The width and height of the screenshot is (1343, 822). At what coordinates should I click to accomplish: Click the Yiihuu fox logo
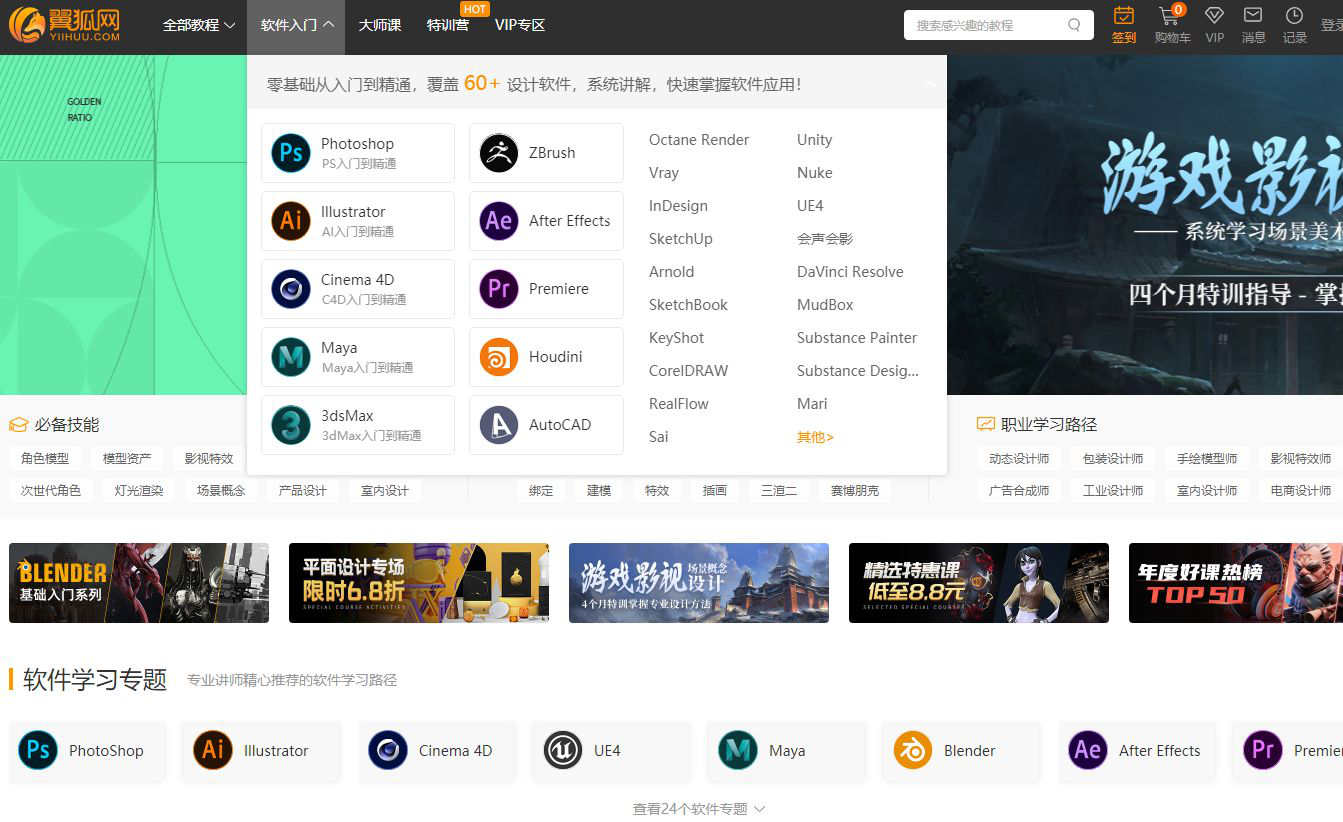tap(66, 25)
